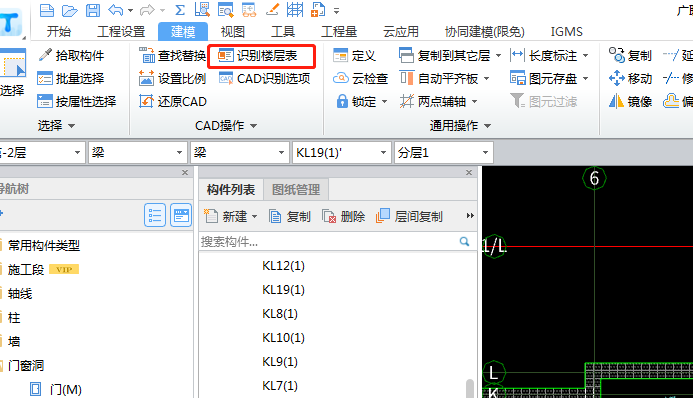
Task: Click 层间复制 in component list toolbar
Action: (x=409, y=216)
